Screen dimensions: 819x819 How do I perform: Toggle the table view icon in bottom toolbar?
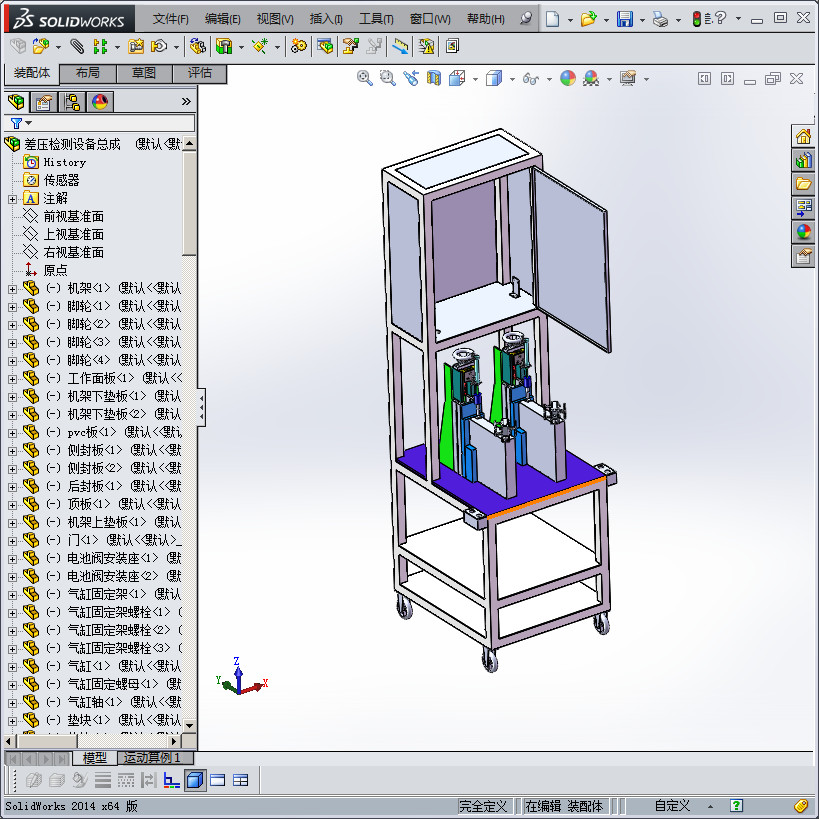(x=241, y=780)
